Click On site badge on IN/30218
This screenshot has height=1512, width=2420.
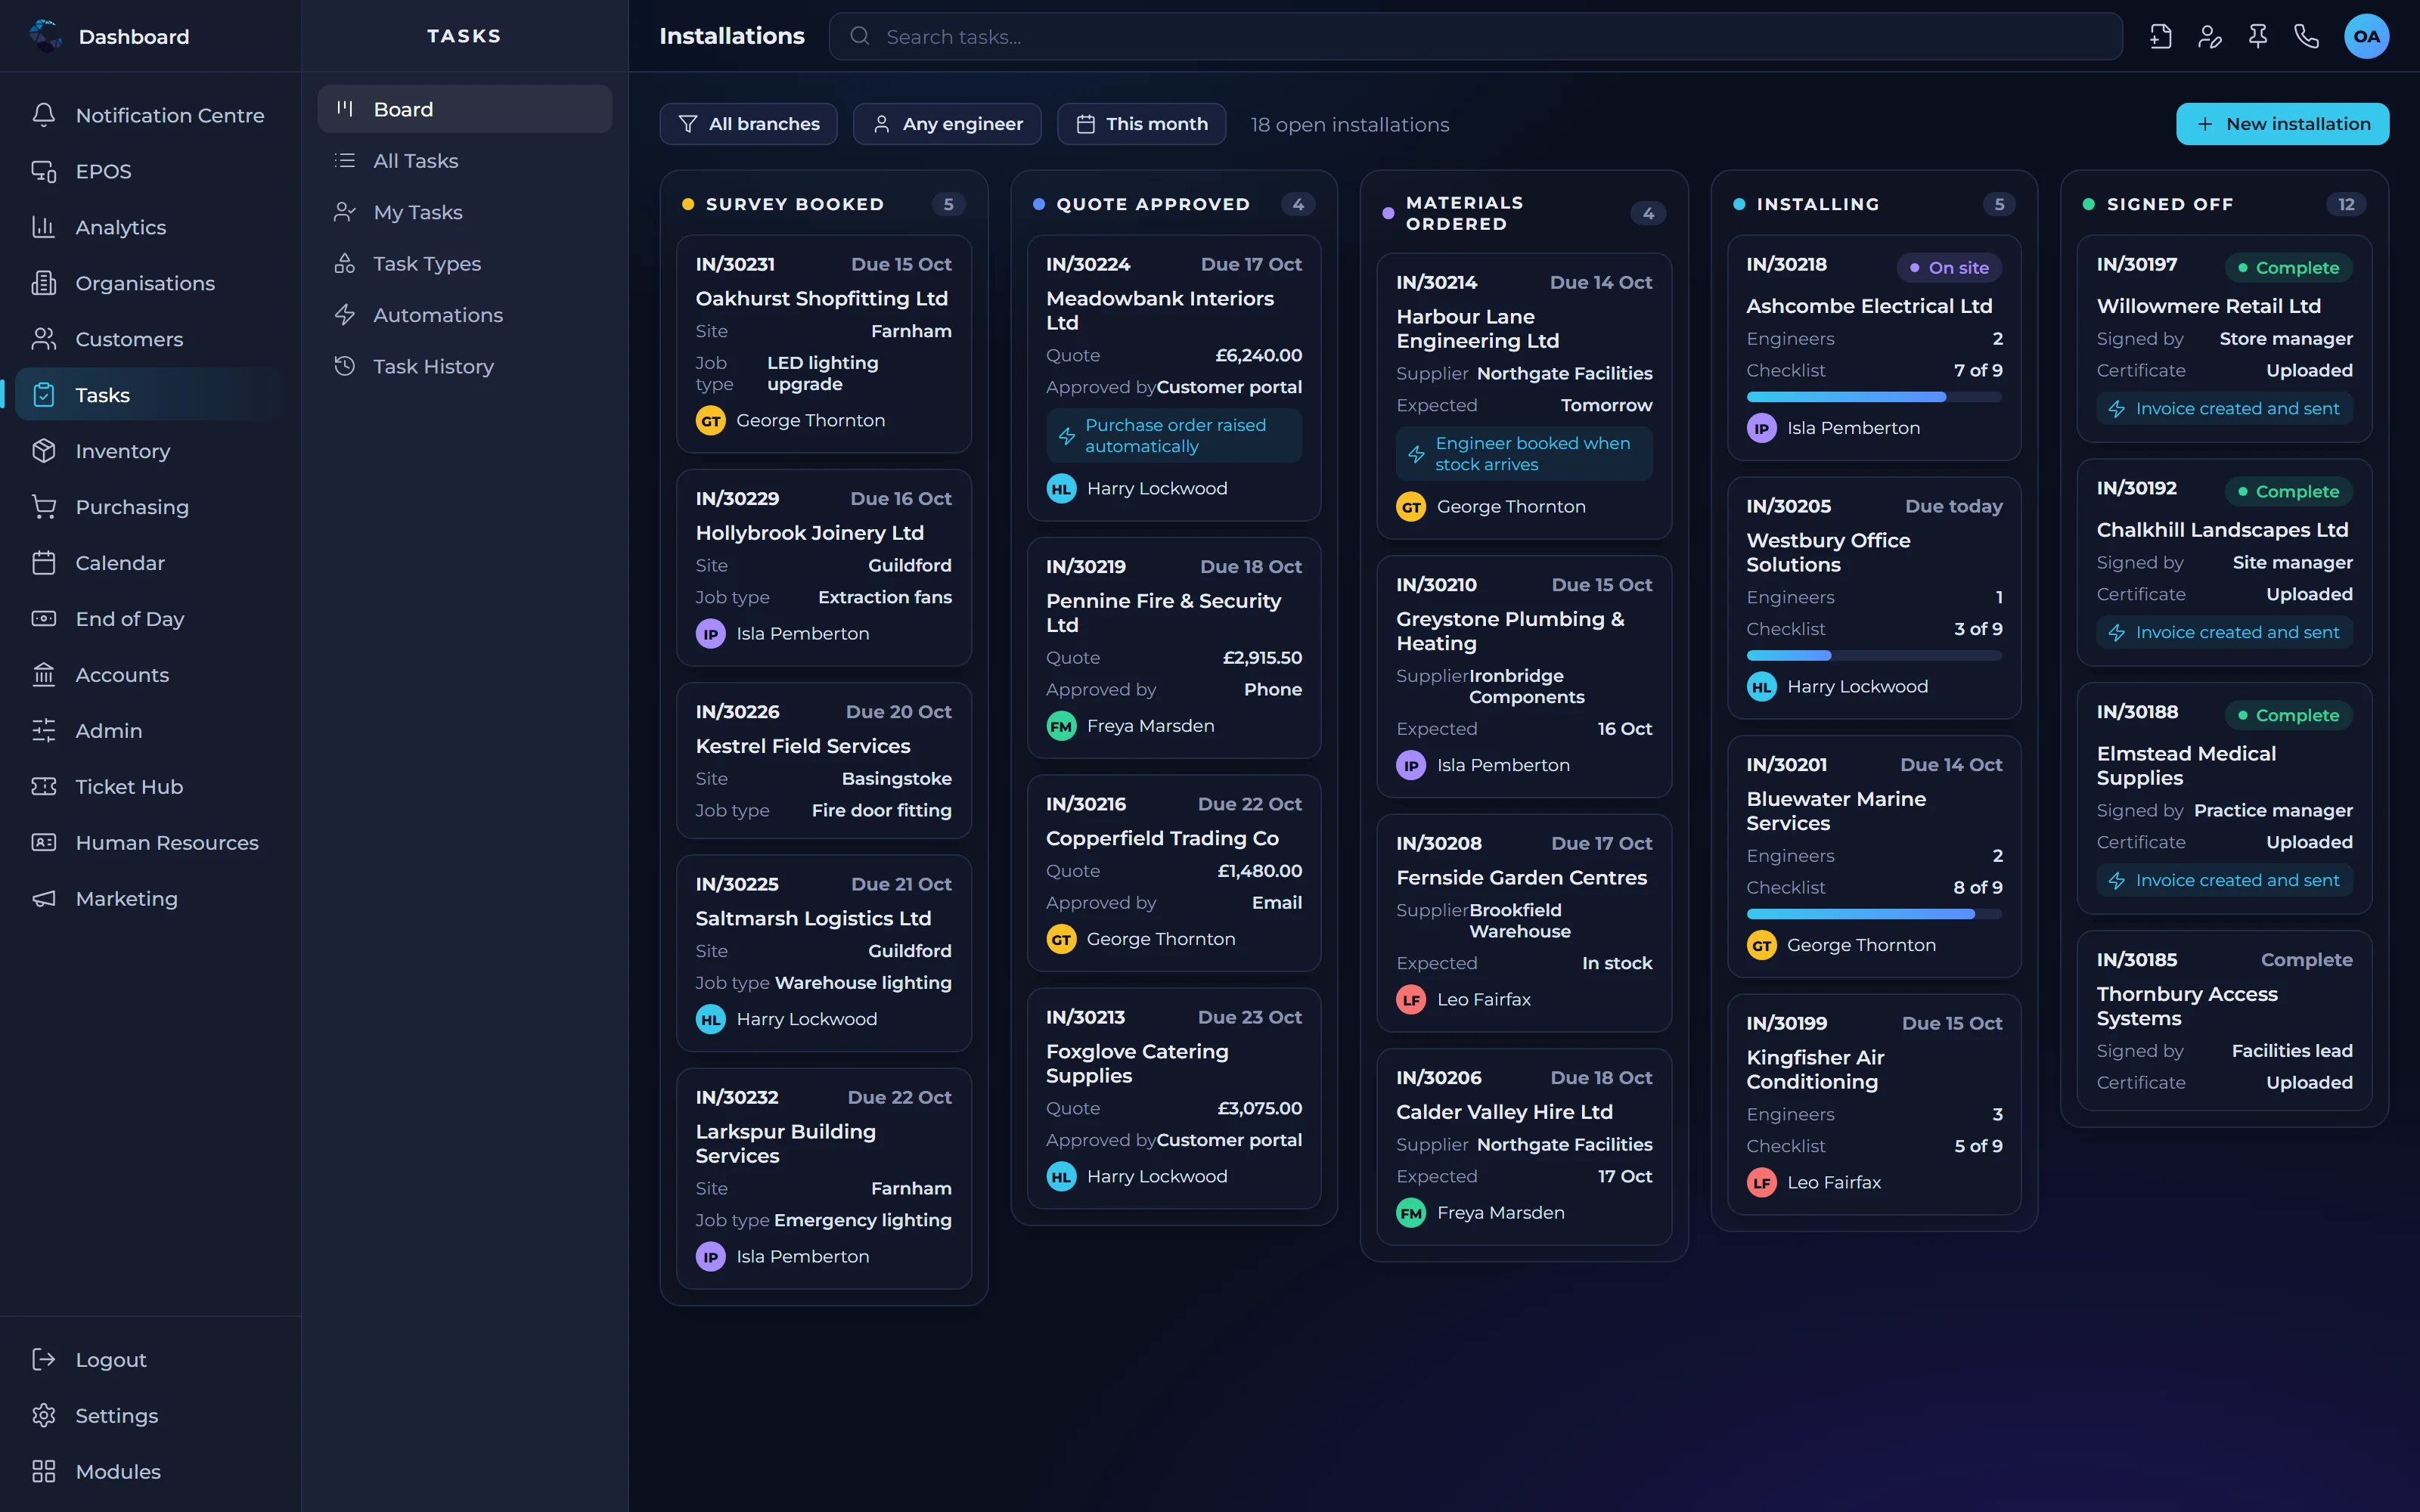(x=1949, y=268)
